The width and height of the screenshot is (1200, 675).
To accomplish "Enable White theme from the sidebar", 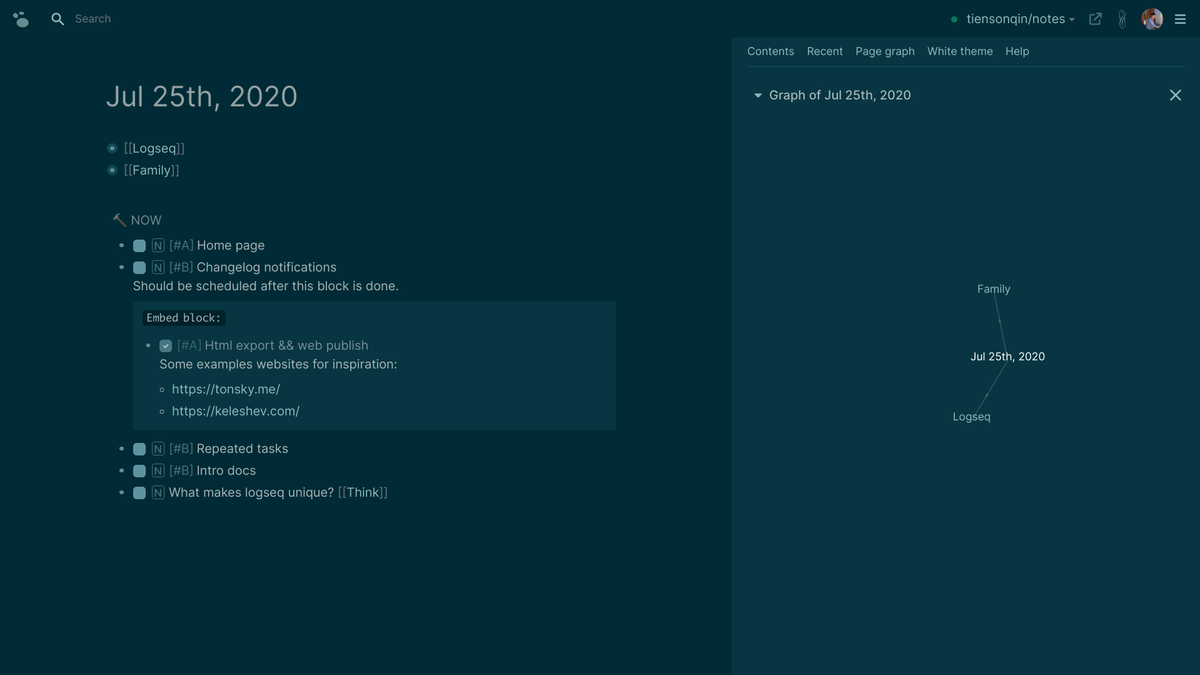I will tap(959, 51).
